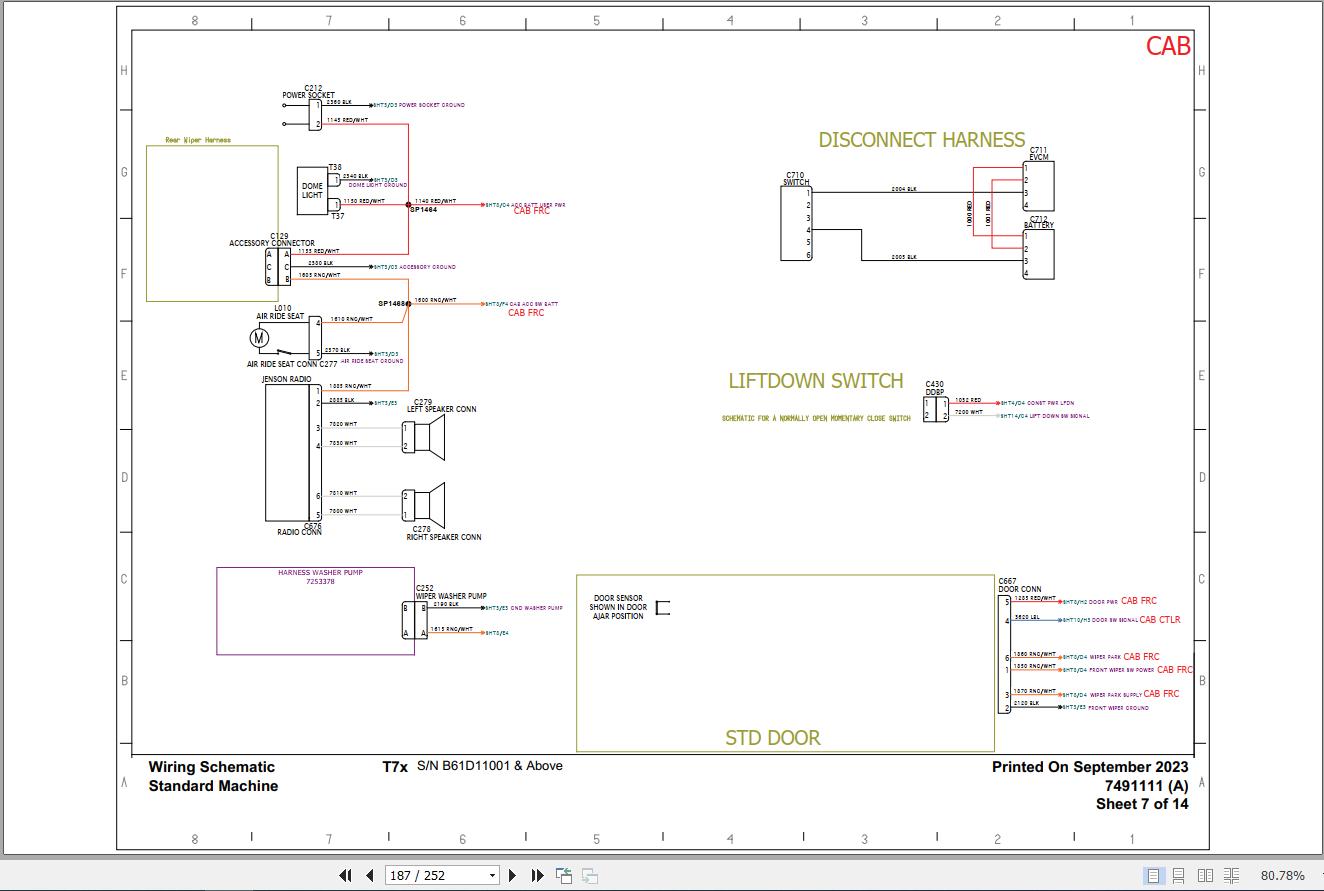Click the C710 SWITCH connector label
The image size is (1324, 891).
point(796,178)
